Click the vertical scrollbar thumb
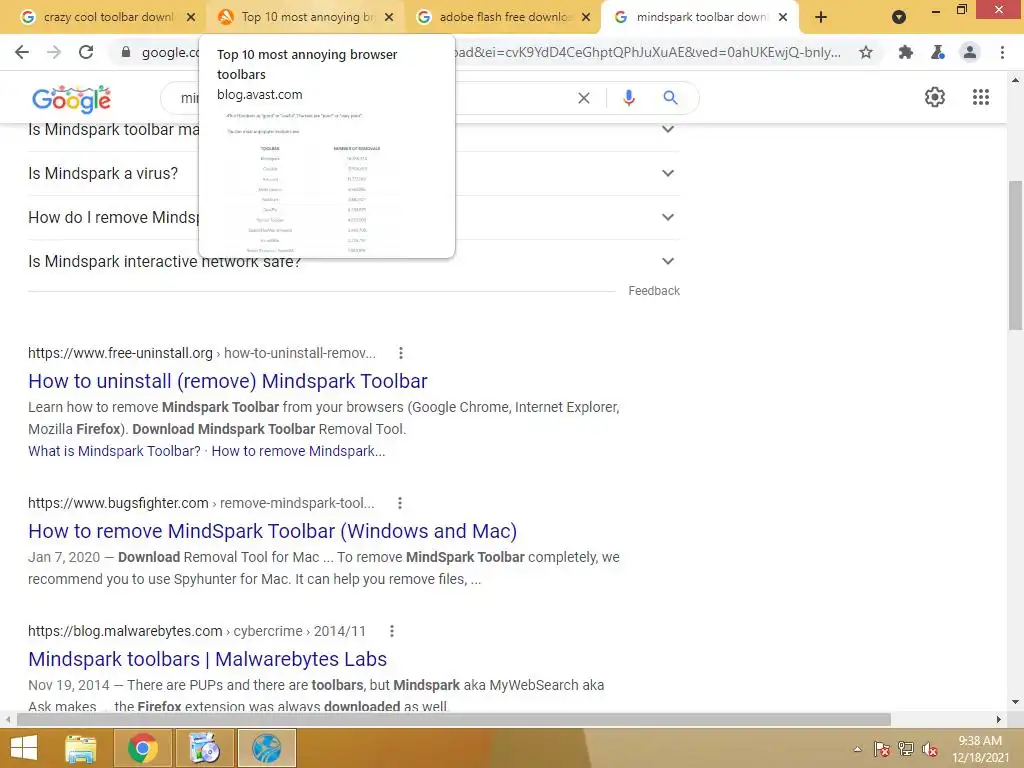Viewport: 1024px width, 768px height. [1015, 255]
